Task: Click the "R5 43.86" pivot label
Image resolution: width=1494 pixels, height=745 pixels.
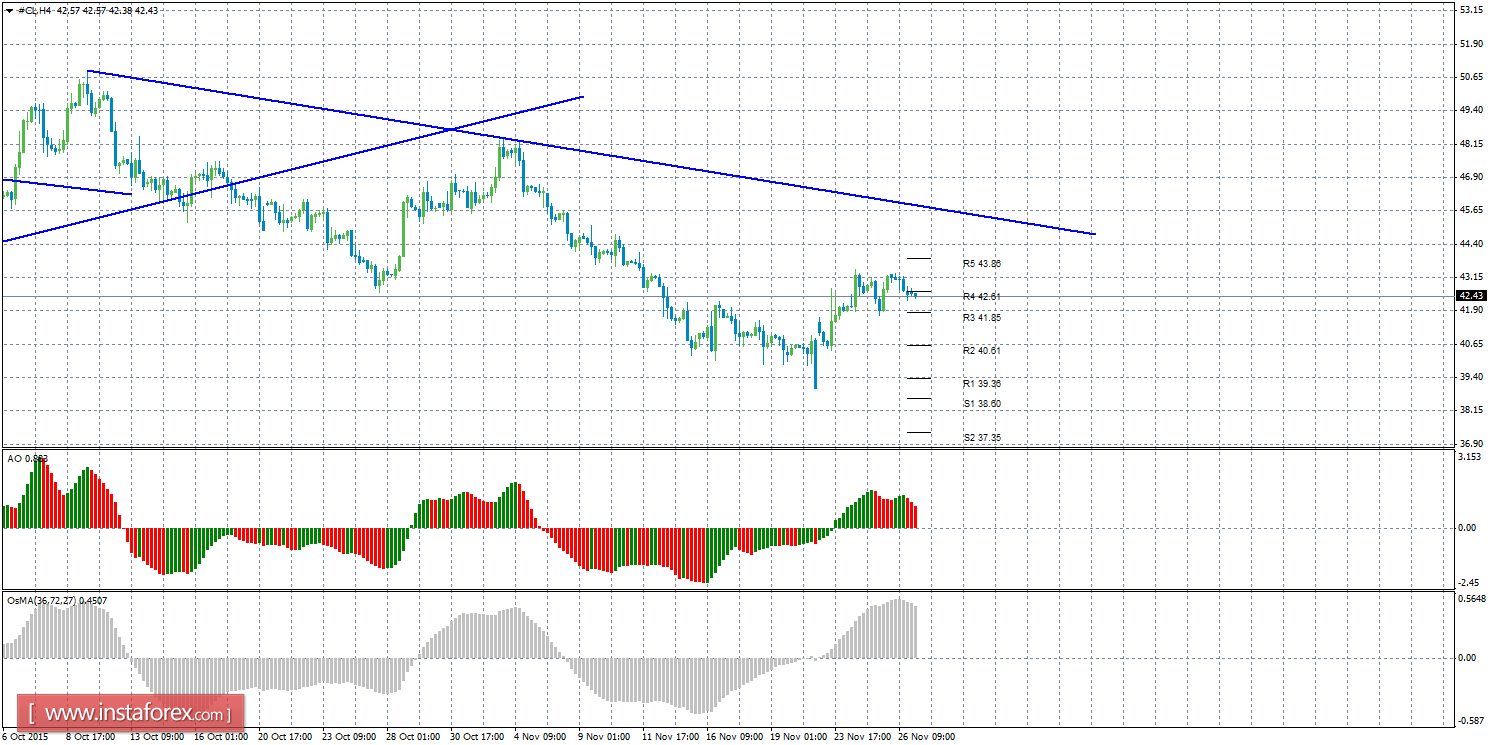Action: click(982, 264)
